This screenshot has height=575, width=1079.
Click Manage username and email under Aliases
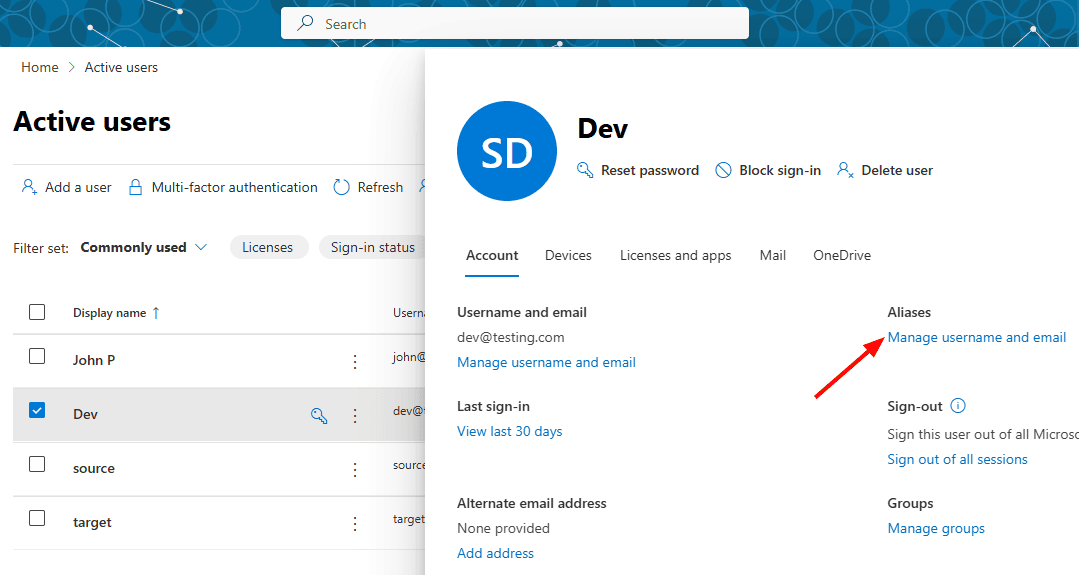point(976,338)
